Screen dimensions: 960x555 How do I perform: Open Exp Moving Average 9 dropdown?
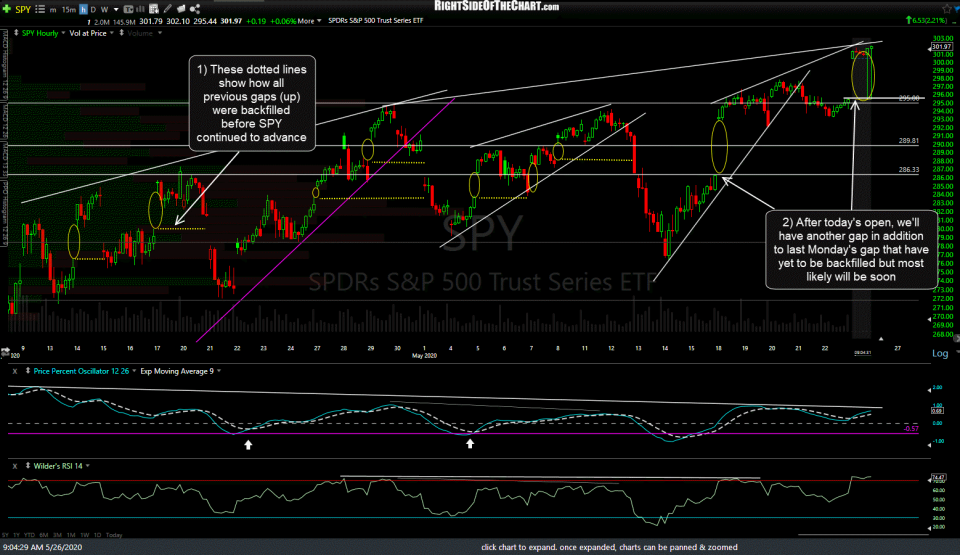point(219,371)
